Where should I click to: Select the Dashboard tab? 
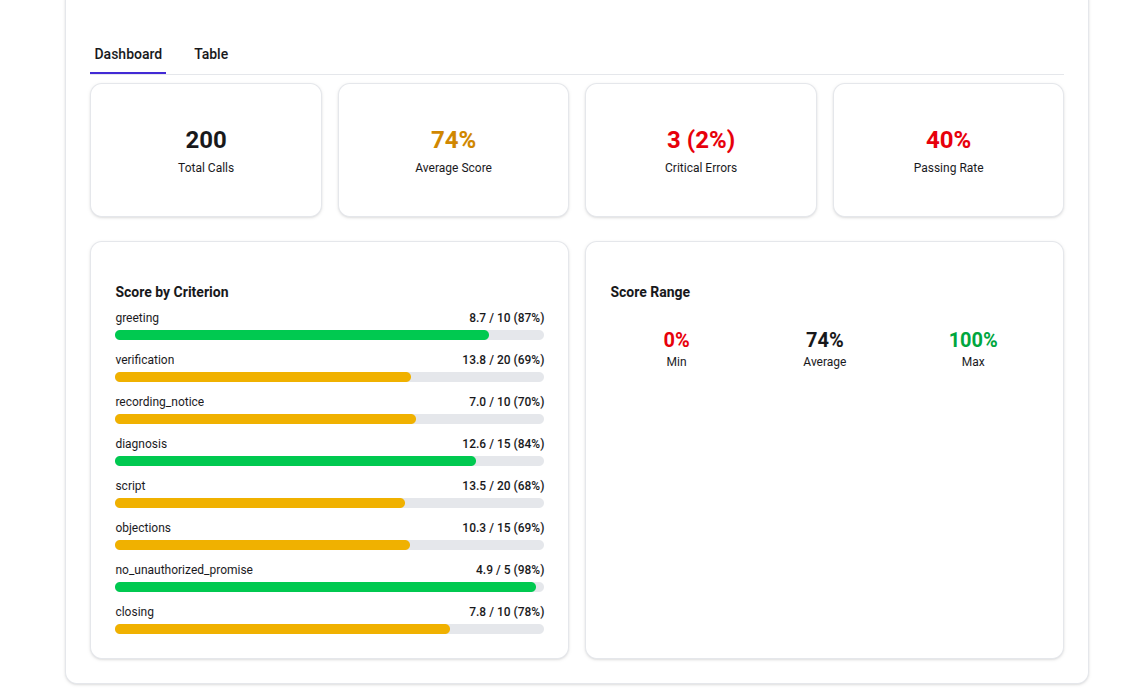[128, 54]
